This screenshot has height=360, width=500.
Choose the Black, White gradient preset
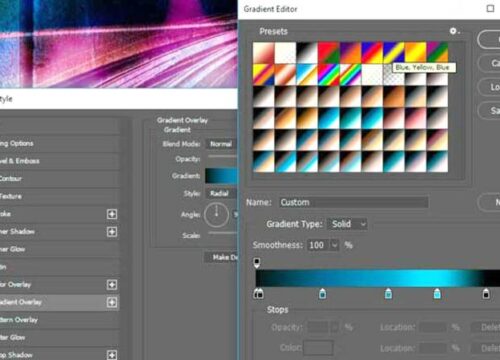point(307,52)
